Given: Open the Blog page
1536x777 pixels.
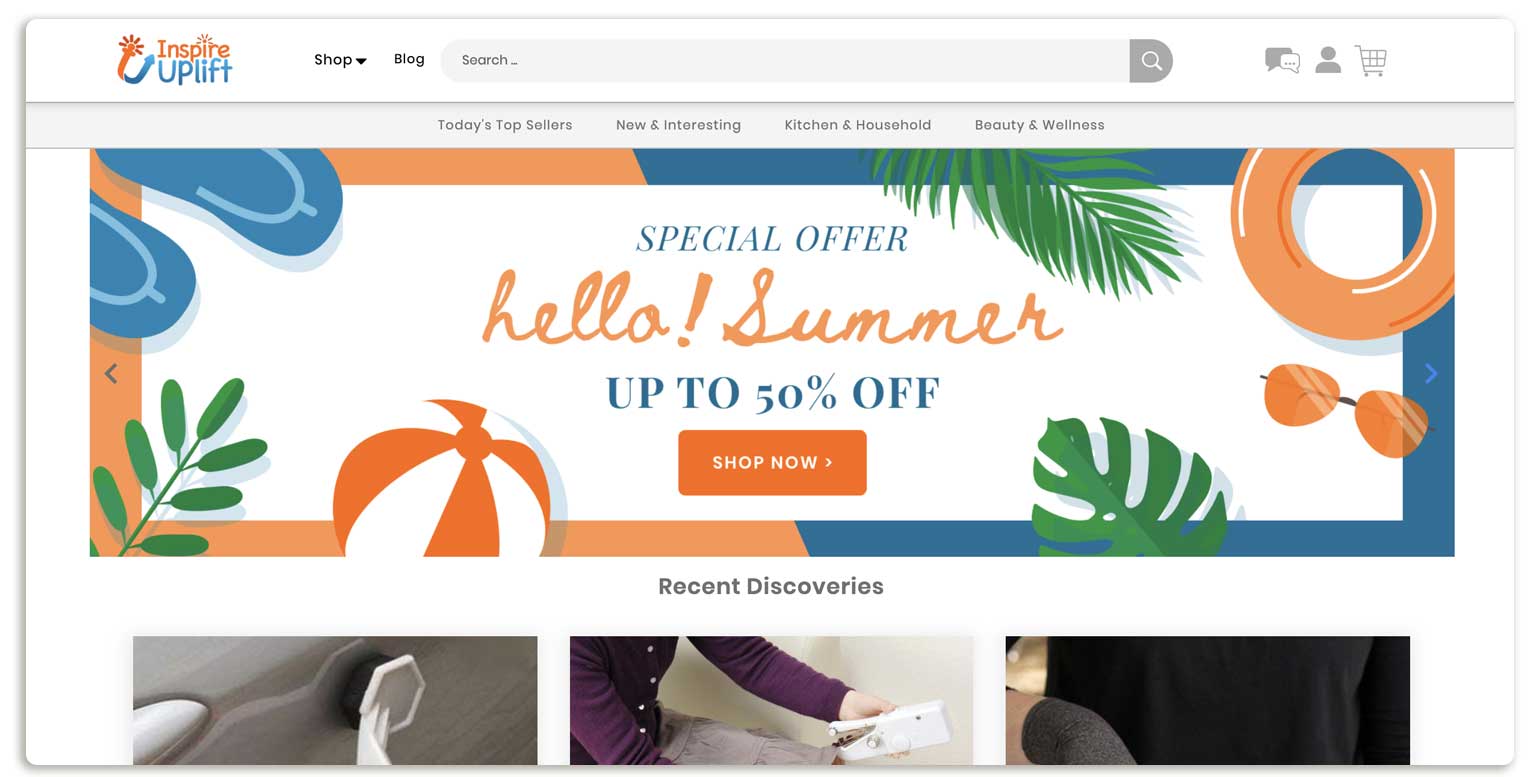Looking at the screenshot, I should pos(409,59).
